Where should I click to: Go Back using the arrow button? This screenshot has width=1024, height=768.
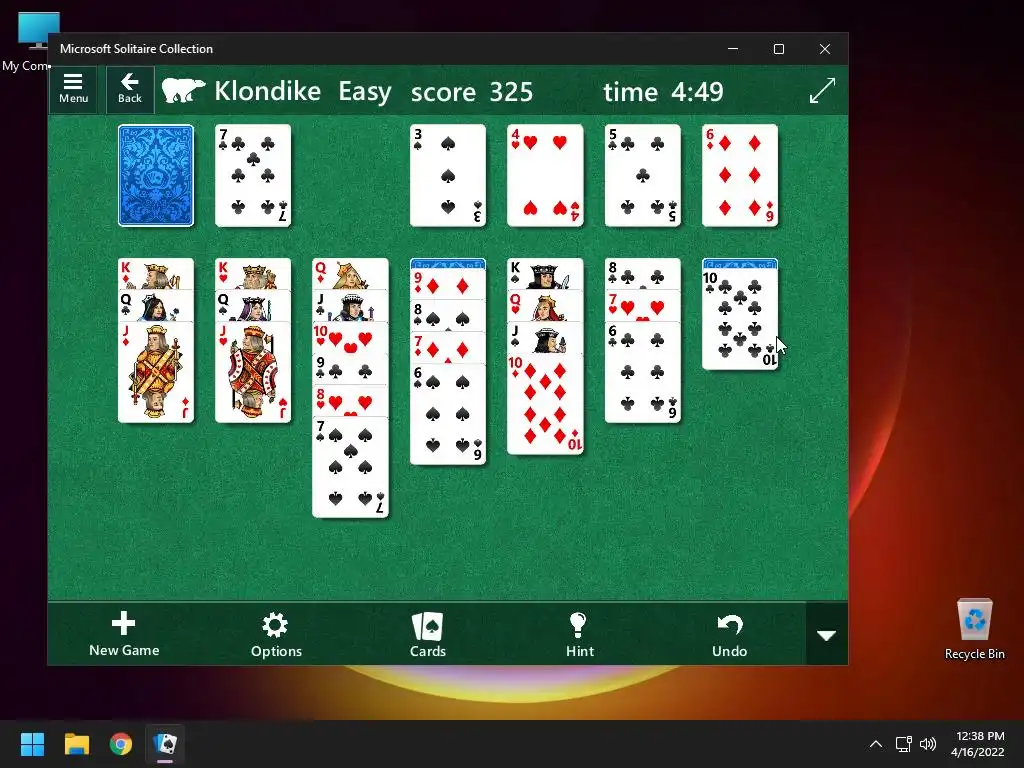(x=130, y=89)
